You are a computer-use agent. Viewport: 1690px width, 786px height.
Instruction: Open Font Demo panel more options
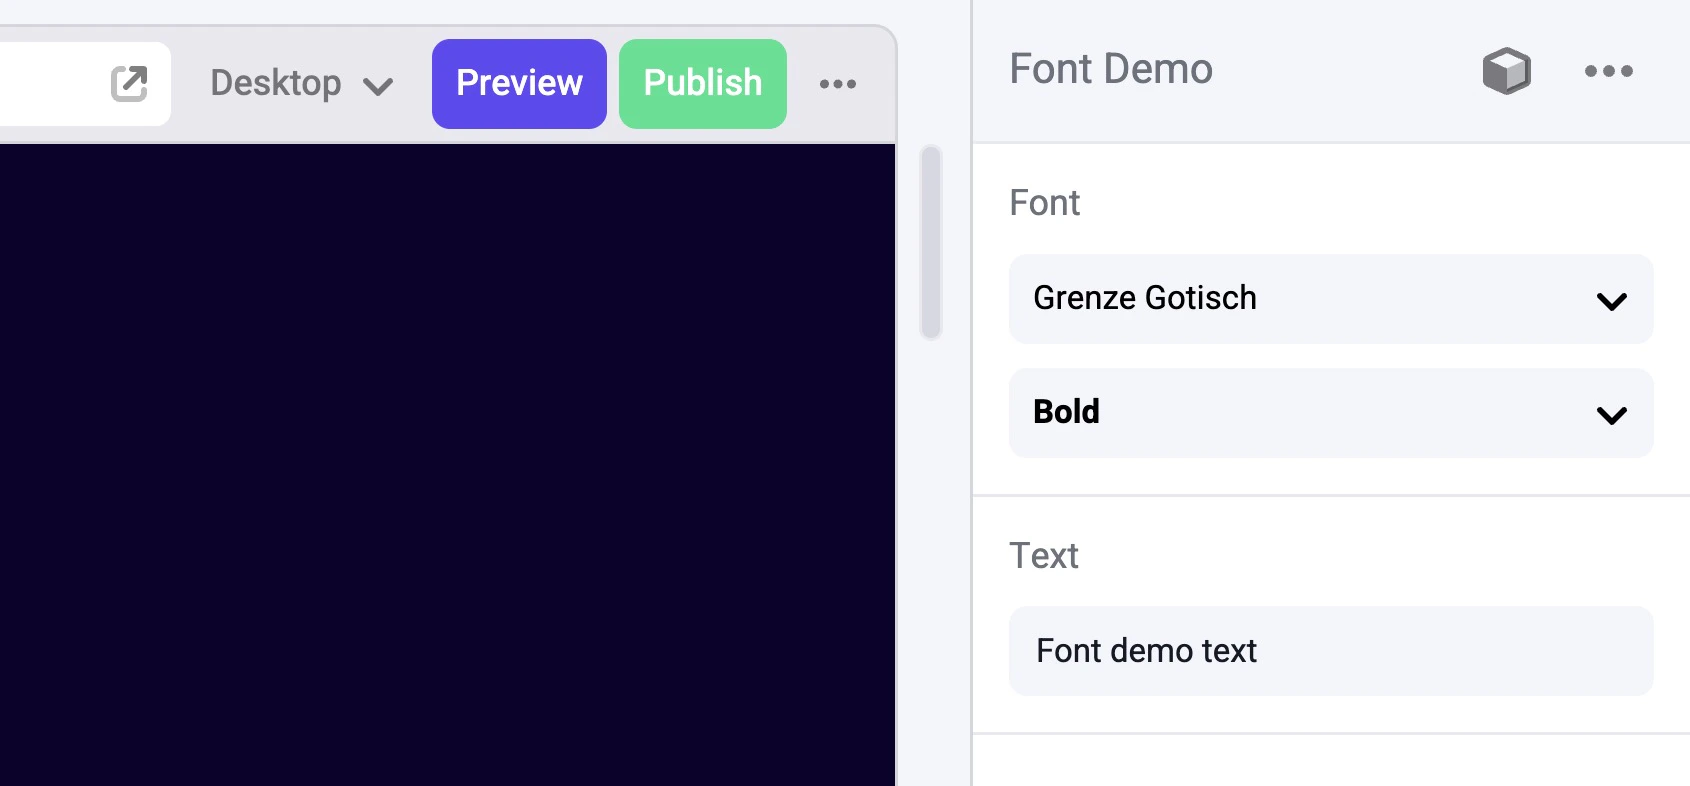[x=1609, y=71]
